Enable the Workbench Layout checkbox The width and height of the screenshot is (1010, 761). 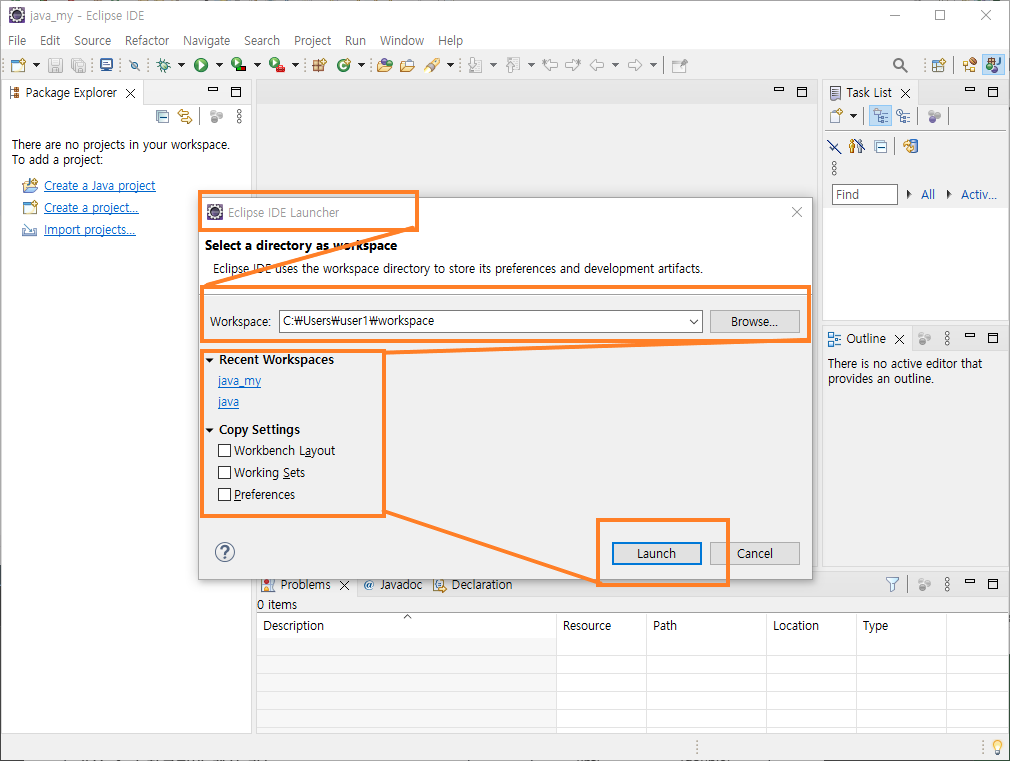click(224, 450)
